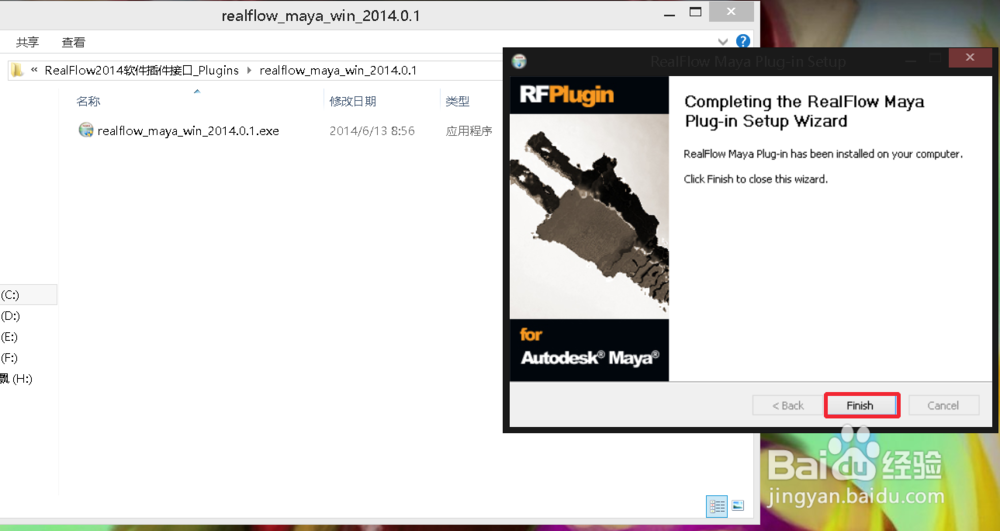Maximize the Explorer window
The height and width of the screenshot is (531, 1000).
point(695,13)
